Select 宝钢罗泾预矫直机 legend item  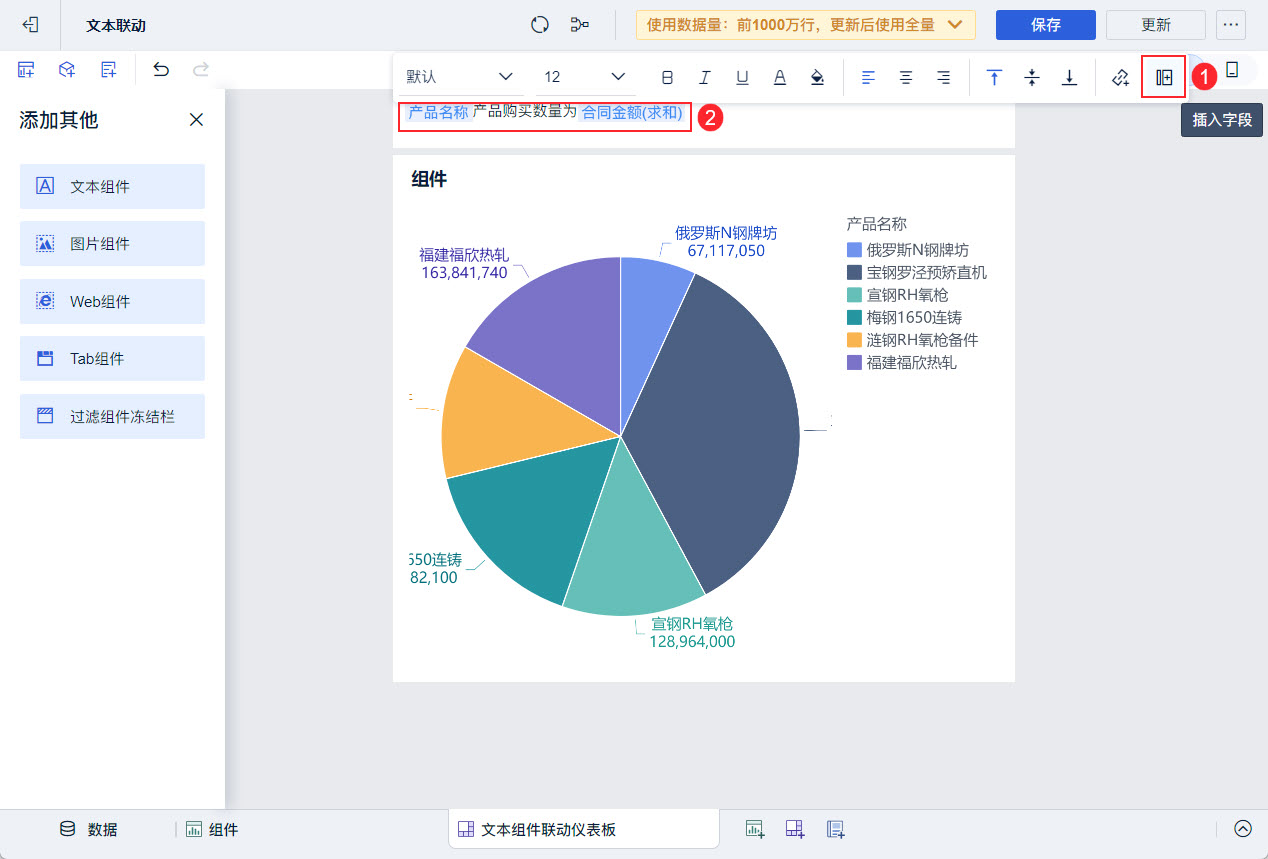tap(917, 272)
